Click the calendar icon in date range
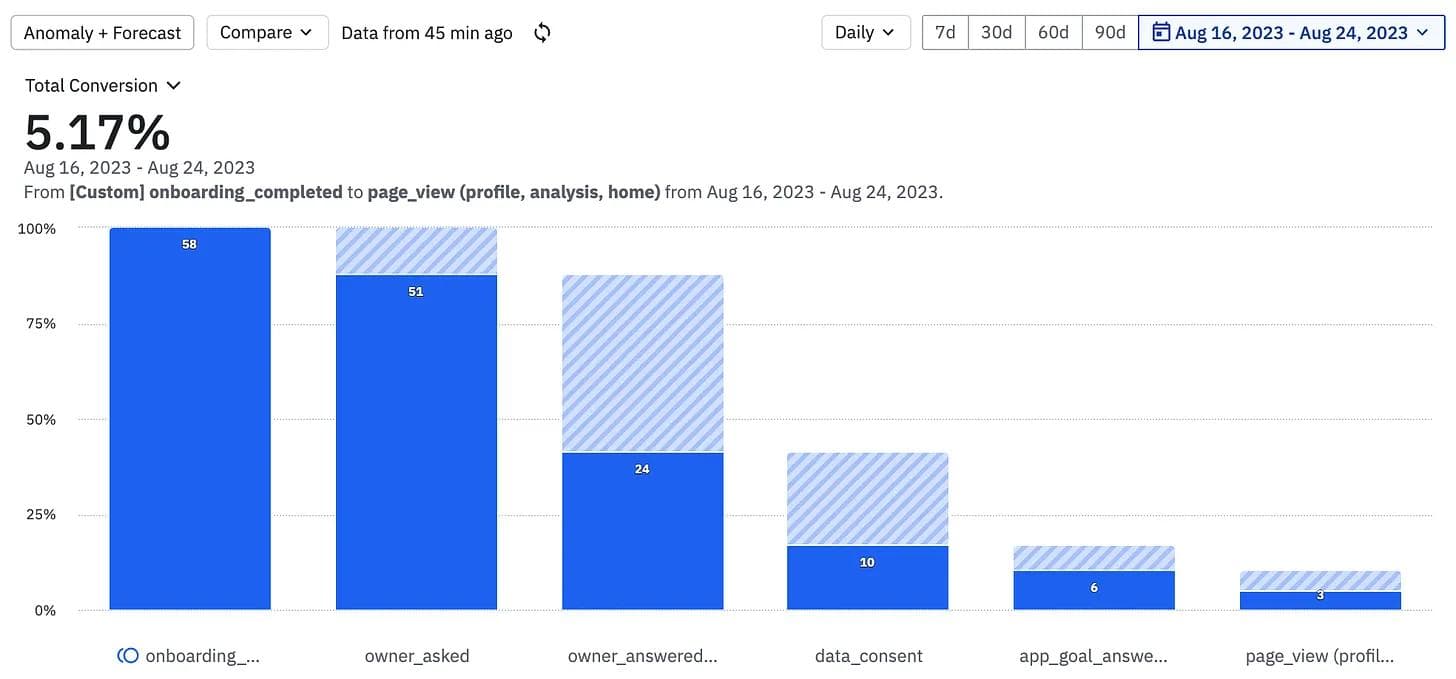1456x679 pixels. (x=1161, y=33)
